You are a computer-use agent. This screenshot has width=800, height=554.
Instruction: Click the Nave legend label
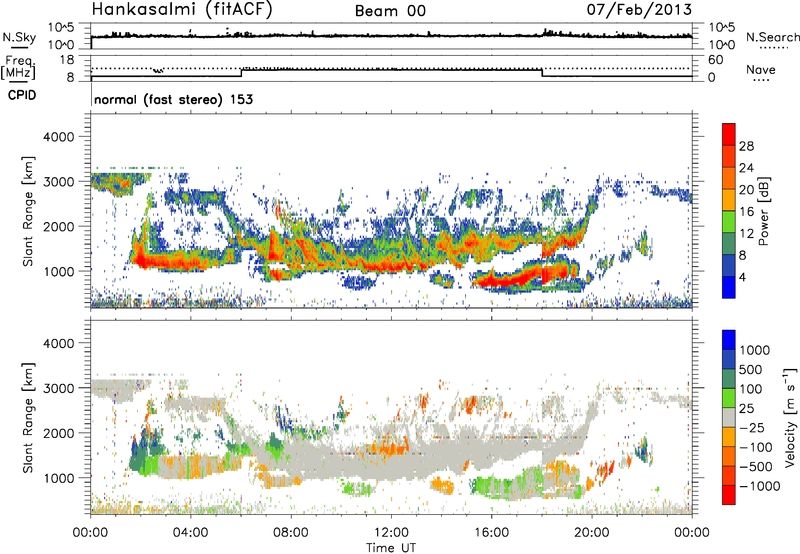pyautogui.click(x=761, y=70)
